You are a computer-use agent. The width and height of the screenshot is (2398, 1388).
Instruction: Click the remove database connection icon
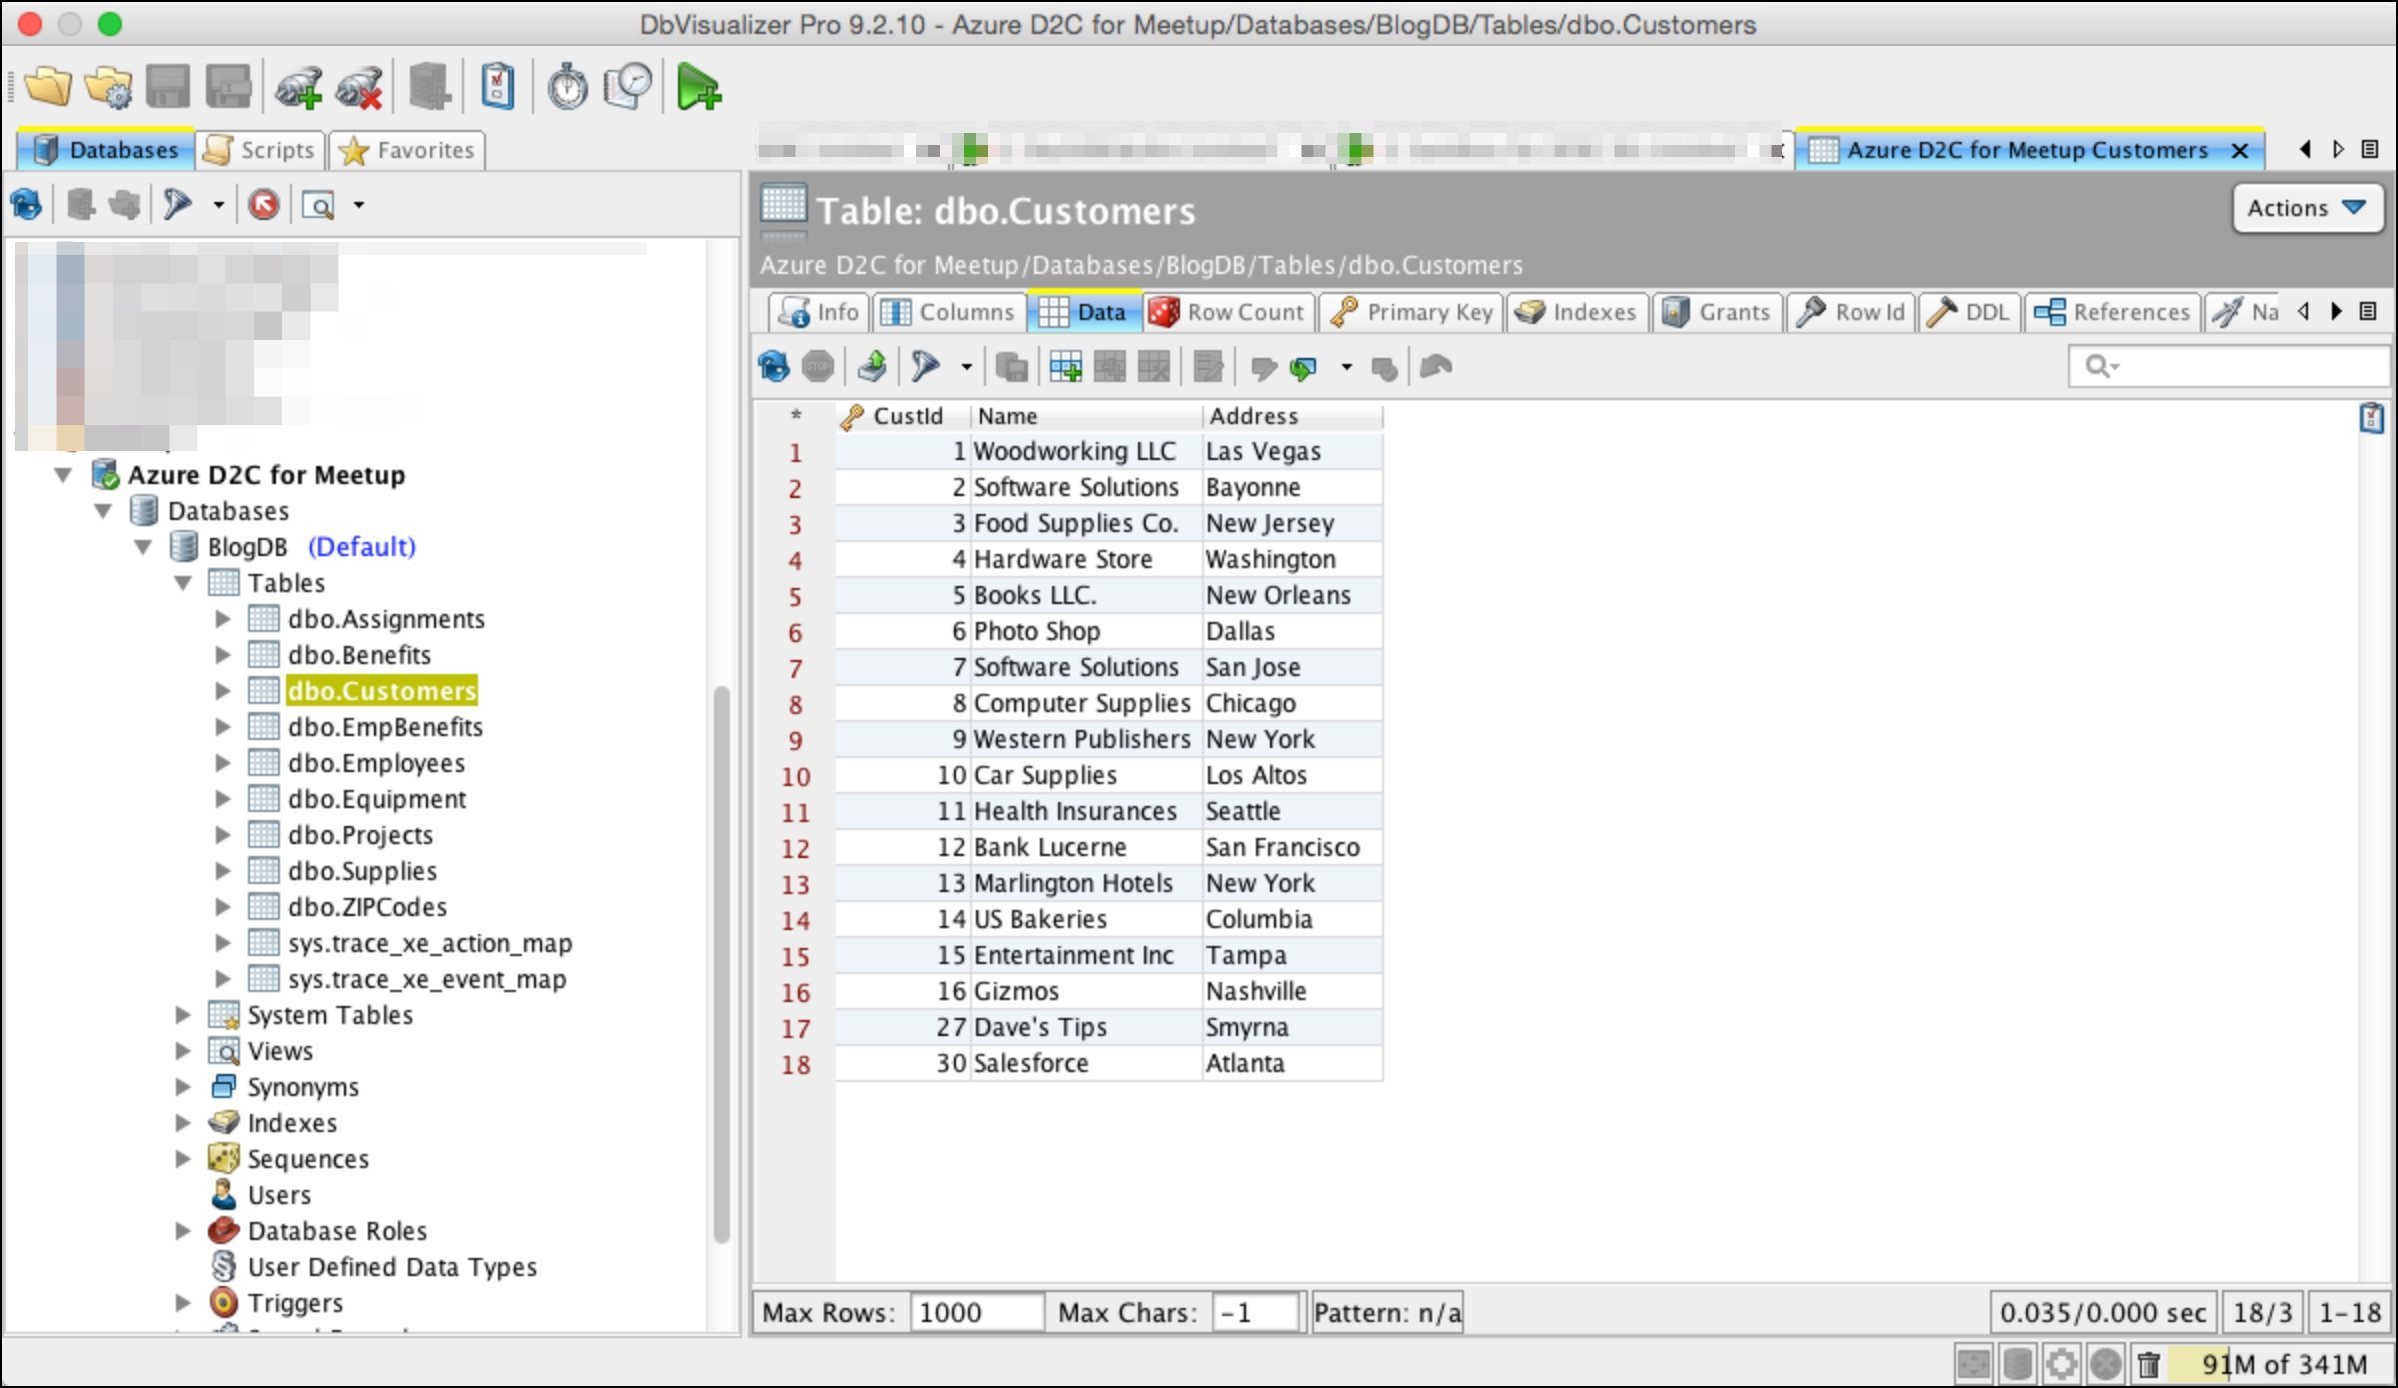tap(359, 88)
